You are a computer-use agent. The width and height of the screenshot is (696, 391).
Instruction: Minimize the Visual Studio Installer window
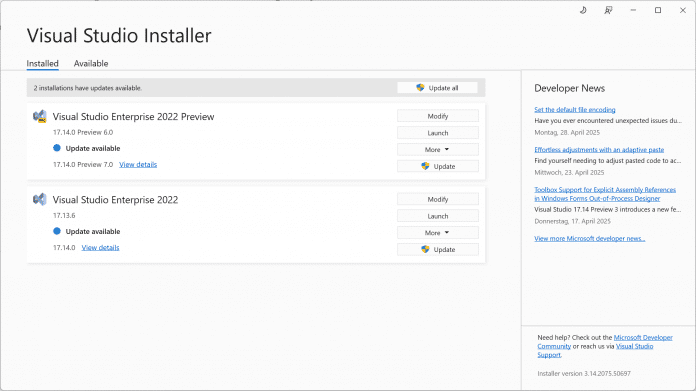pyautogui.click(x=633, y=10)
